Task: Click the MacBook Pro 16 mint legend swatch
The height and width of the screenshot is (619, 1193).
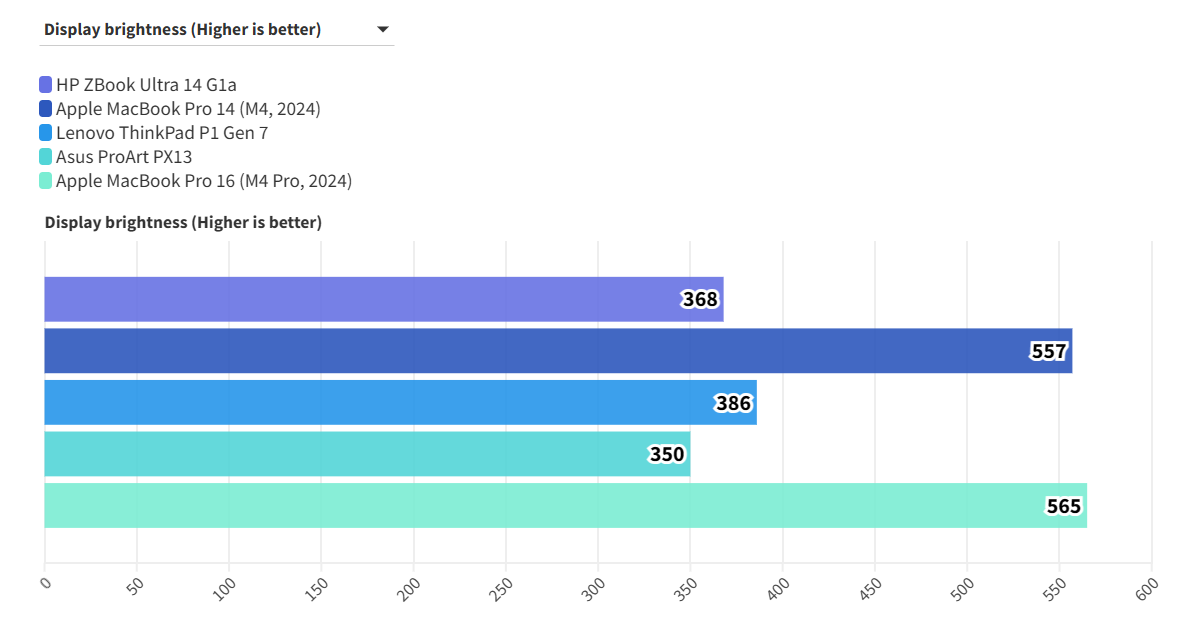Action: click(x=46, y=181)
